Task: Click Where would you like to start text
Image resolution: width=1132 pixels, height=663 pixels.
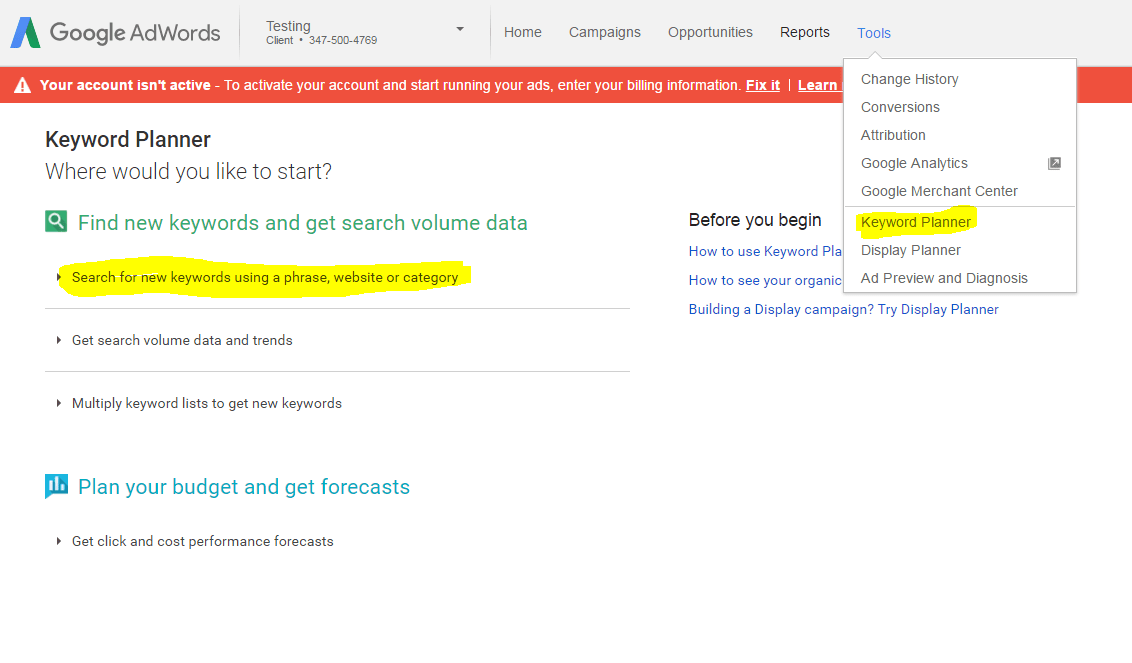Action: coord(188,172)
